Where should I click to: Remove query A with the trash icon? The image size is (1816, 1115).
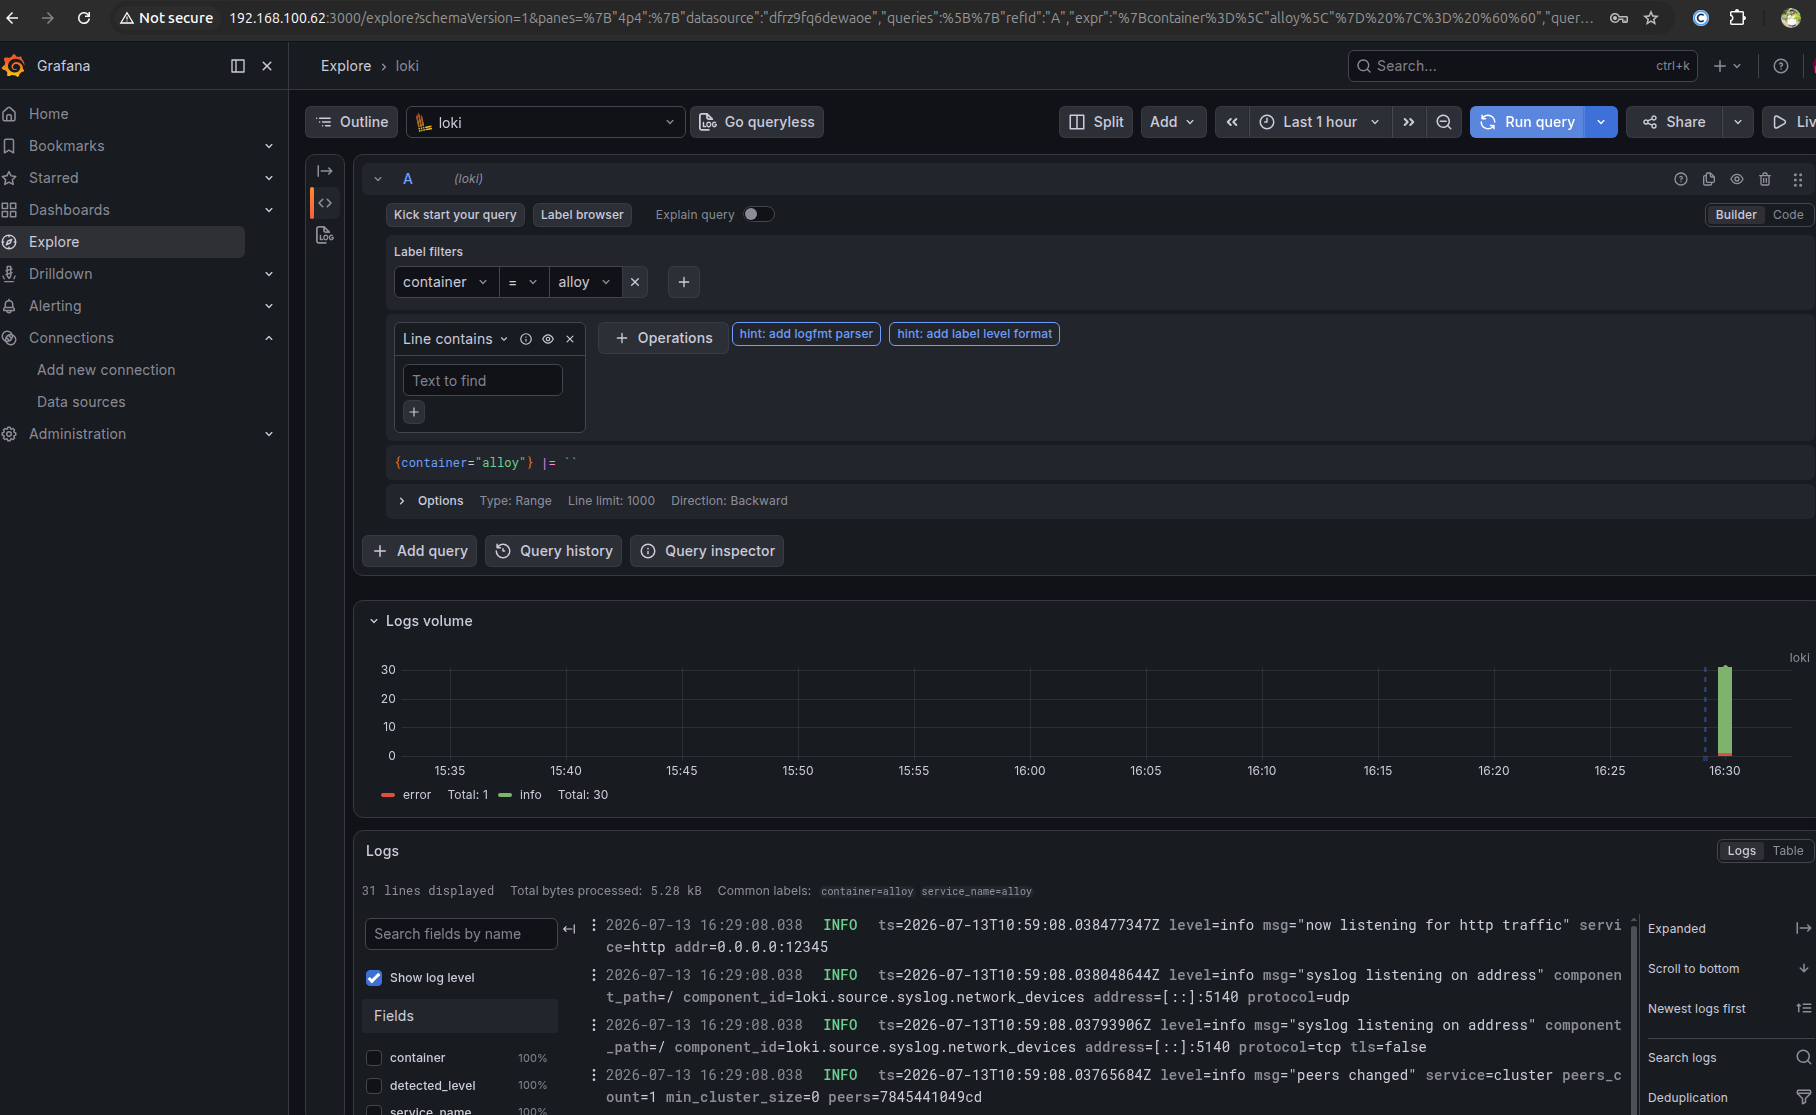(1765, 179)
